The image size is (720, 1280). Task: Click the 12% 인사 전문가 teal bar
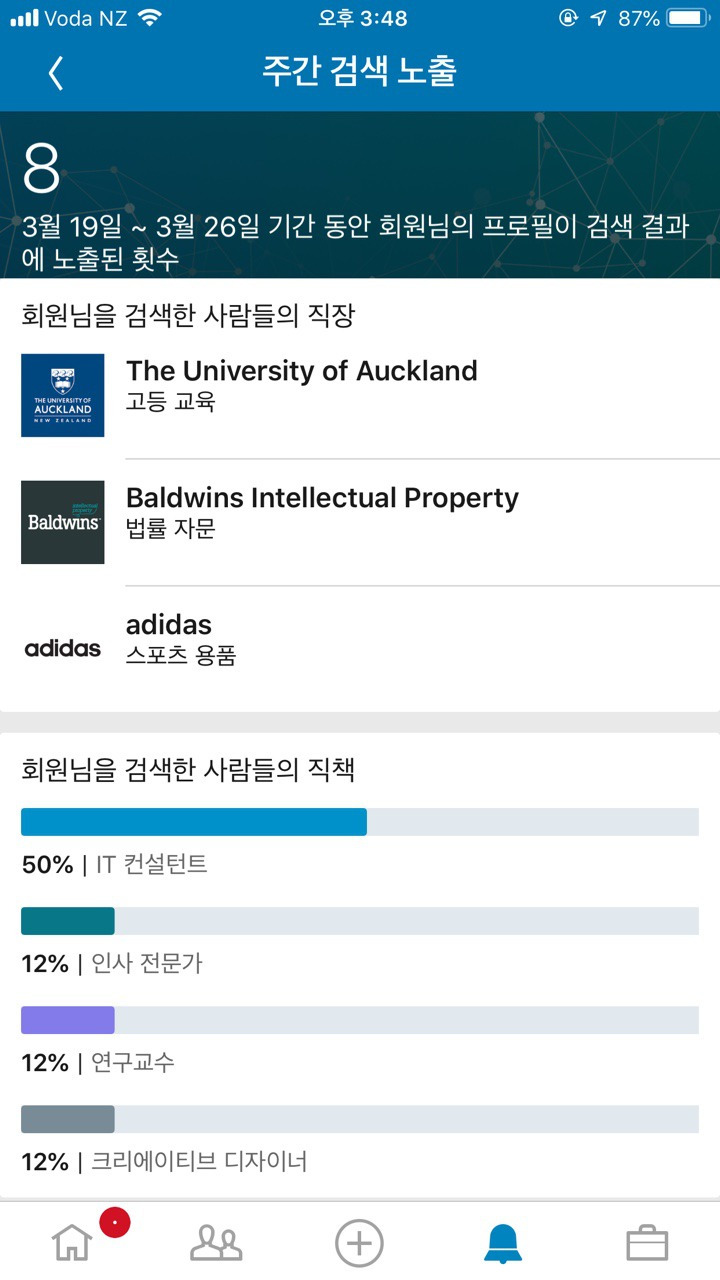[x=68, y=921]
